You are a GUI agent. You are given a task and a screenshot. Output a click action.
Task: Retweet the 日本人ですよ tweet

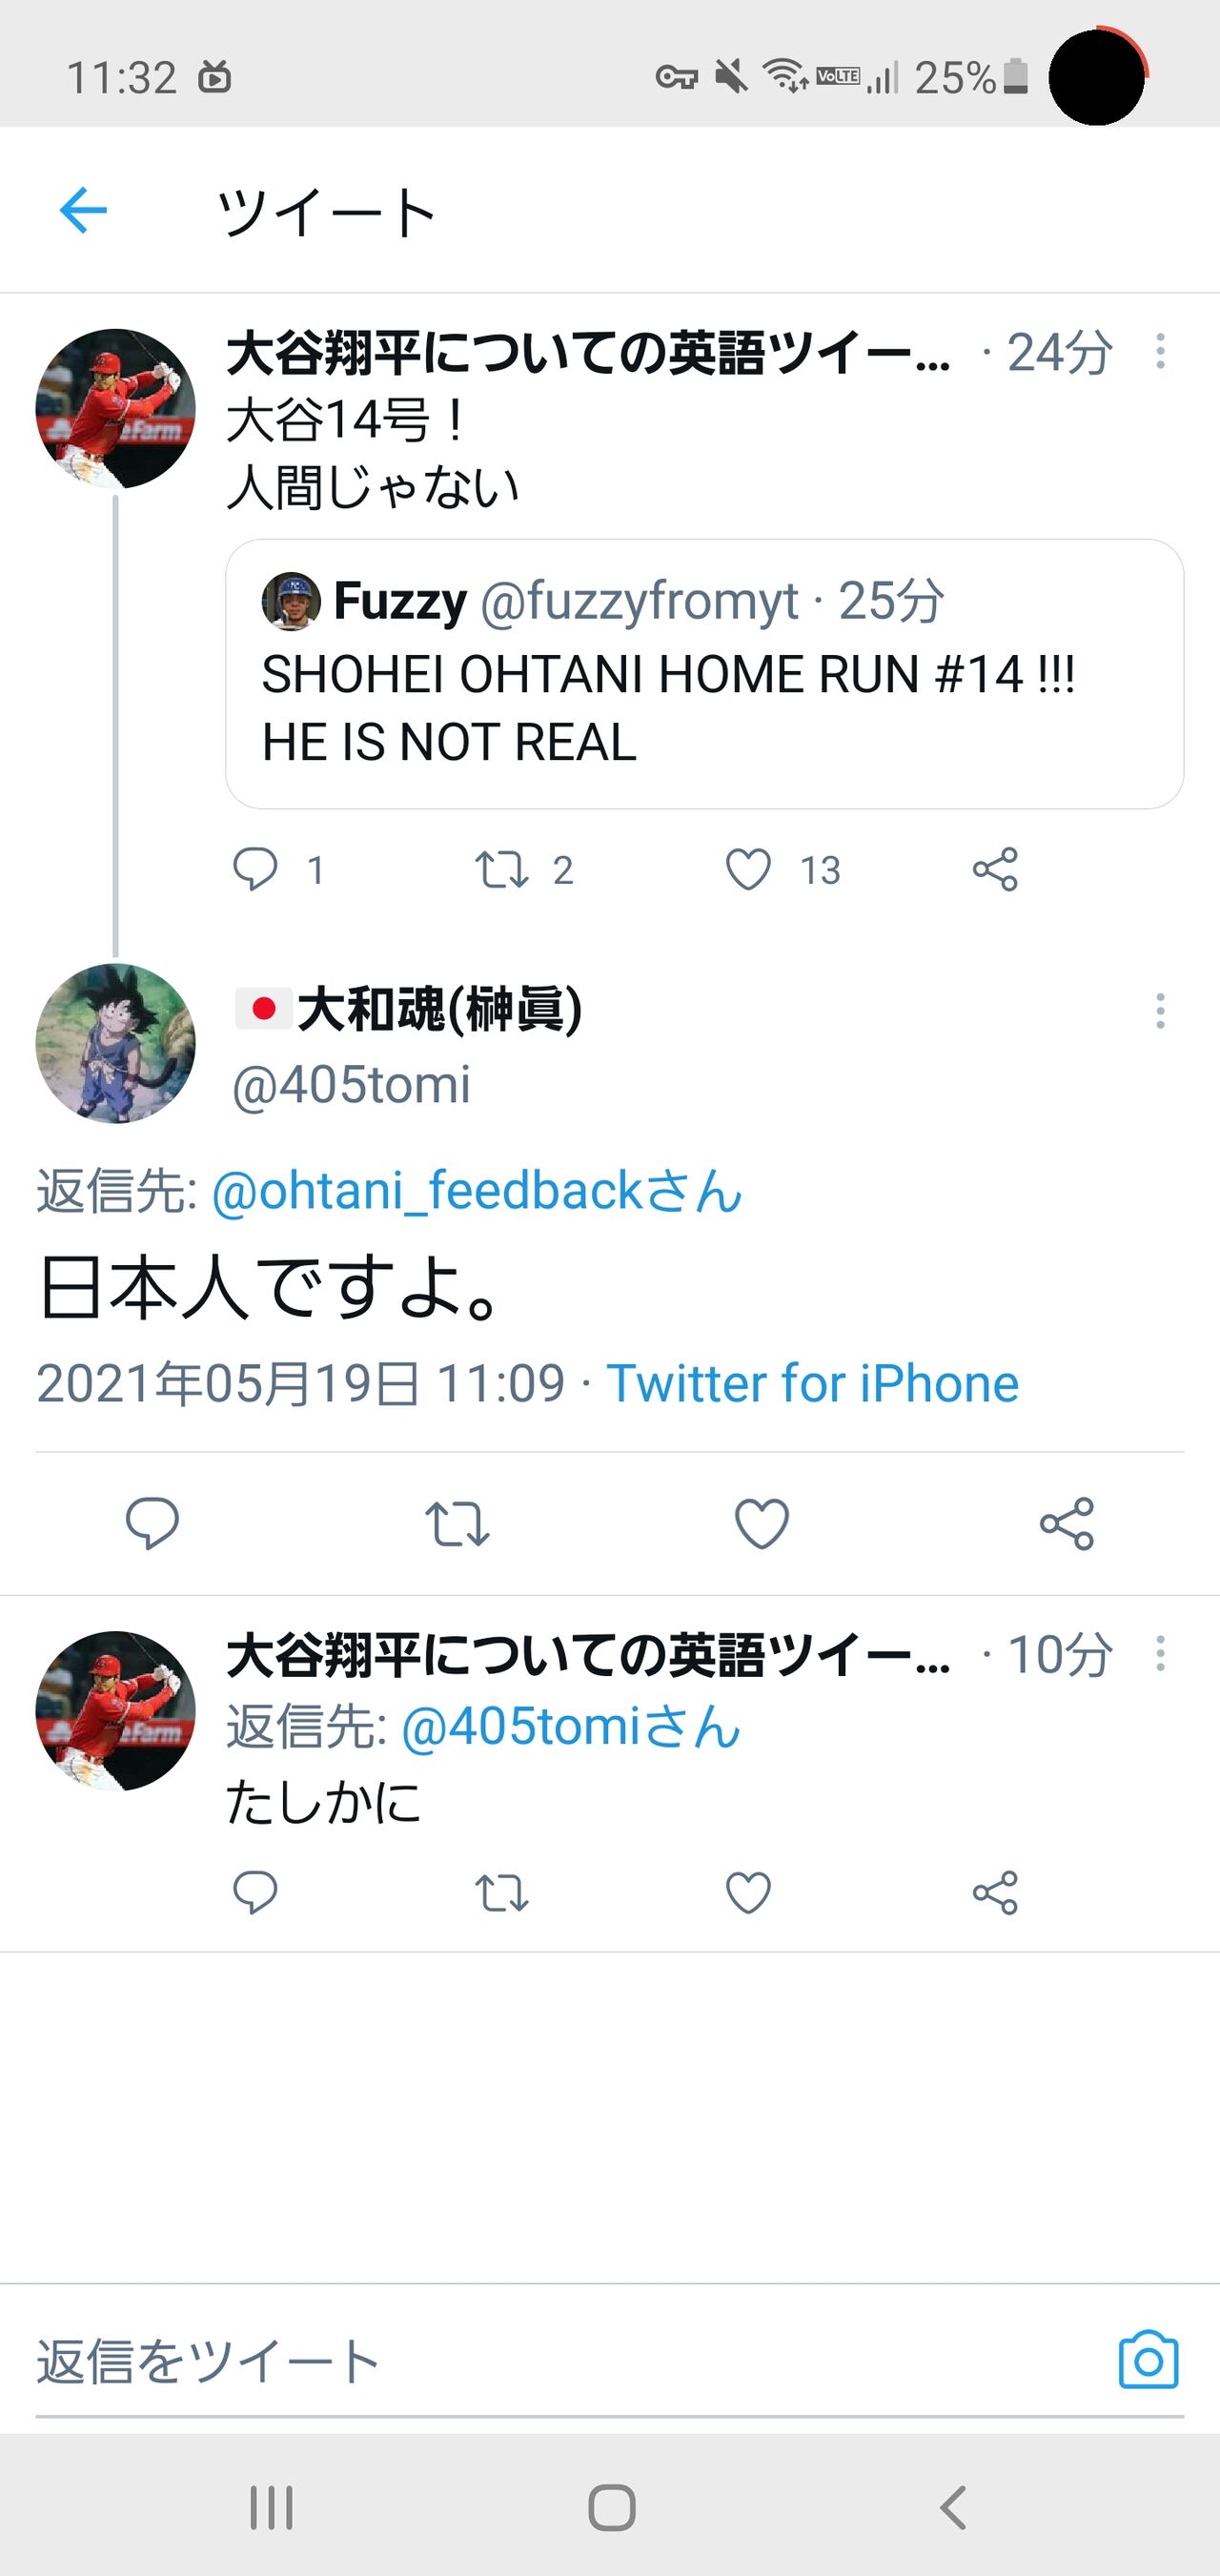pyautogui.click(x=457, y=1523)
